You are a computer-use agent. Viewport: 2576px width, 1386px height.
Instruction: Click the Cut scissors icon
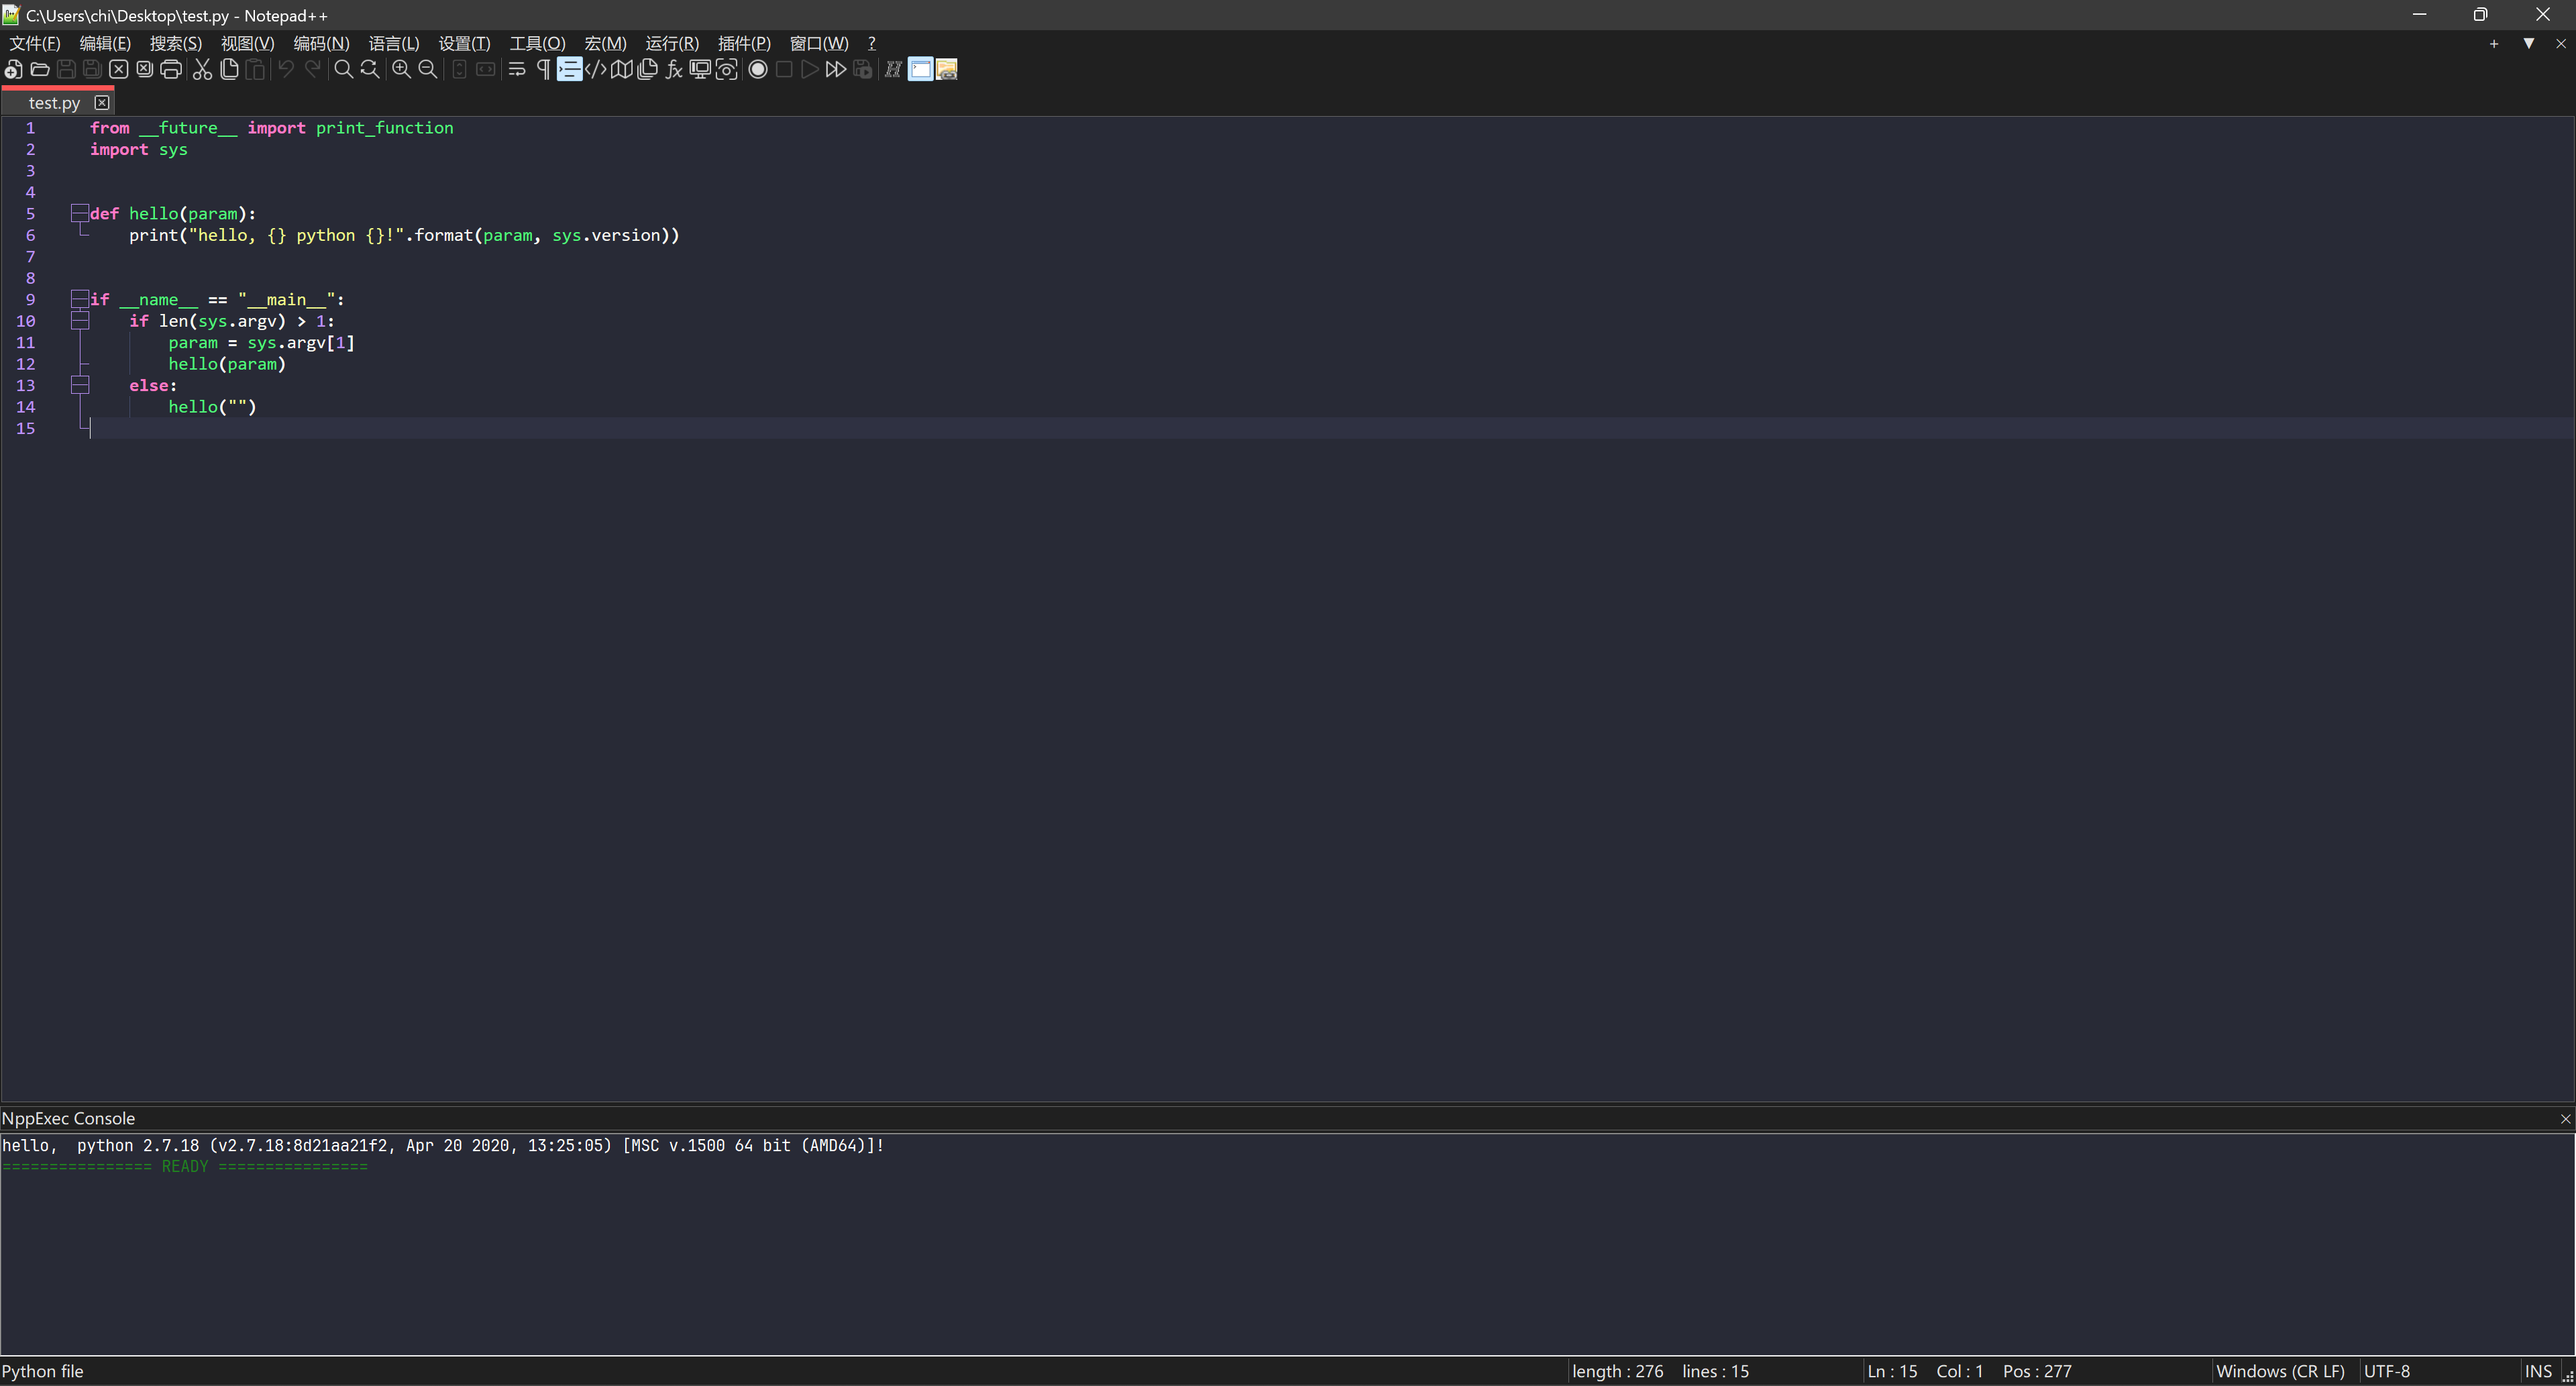(202, 69)
